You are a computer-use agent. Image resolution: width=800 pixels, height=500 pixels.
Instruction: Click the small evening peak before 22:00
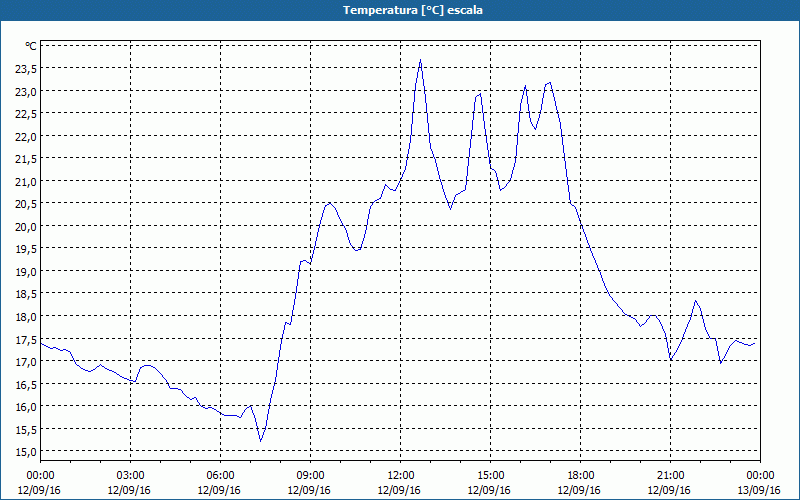tap(695, 301)
